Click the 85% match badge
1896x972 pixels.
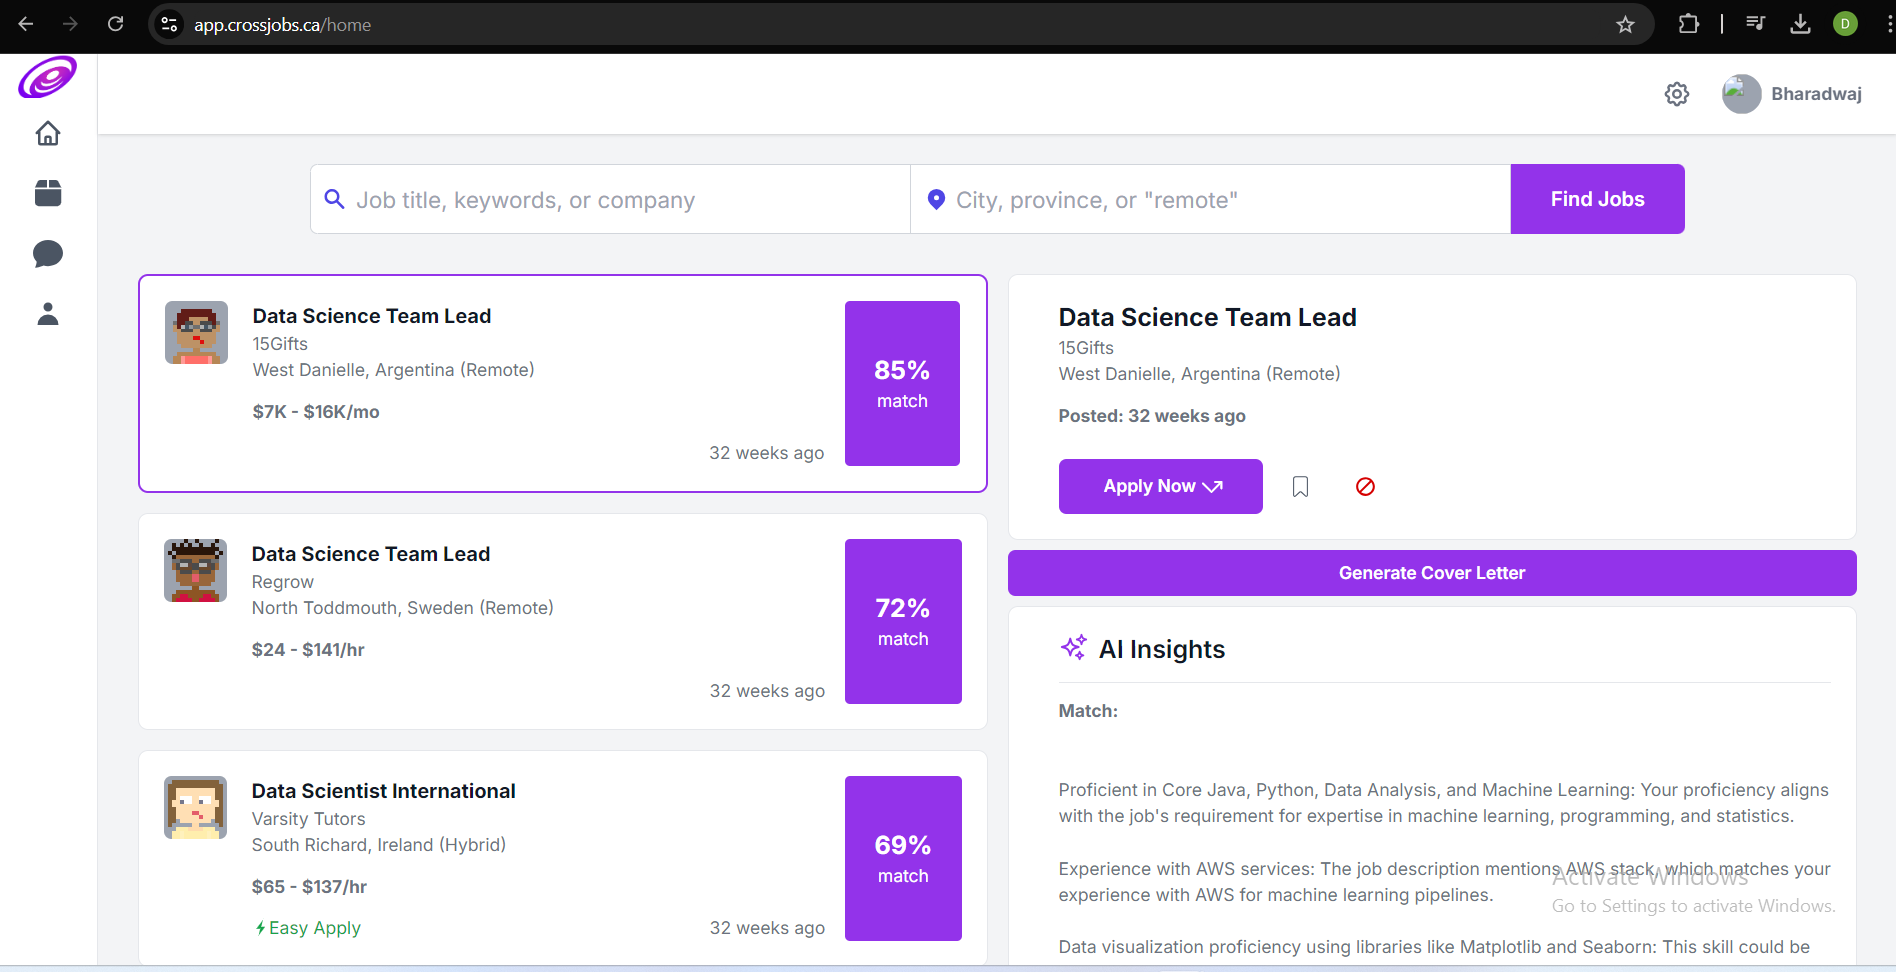click(x=902, y=384)
